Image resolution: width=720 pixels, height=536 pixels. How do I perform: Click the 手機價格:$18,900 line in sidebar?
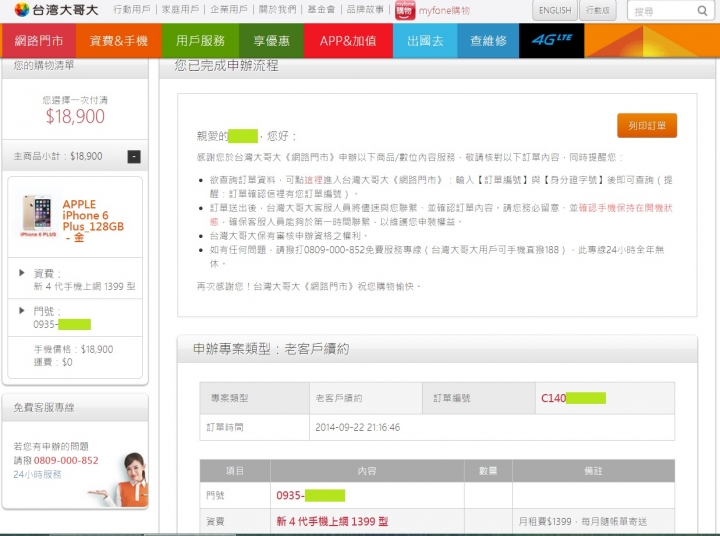[x=73, y=349]
